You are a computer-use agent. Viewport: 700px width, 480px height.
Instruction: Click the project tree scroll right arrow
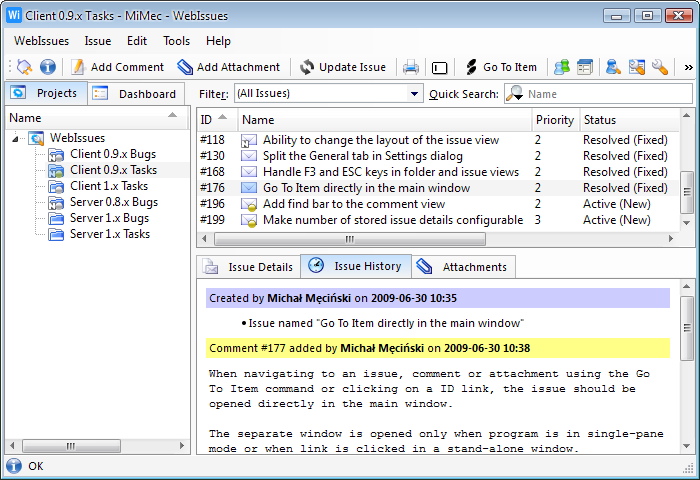182,446
